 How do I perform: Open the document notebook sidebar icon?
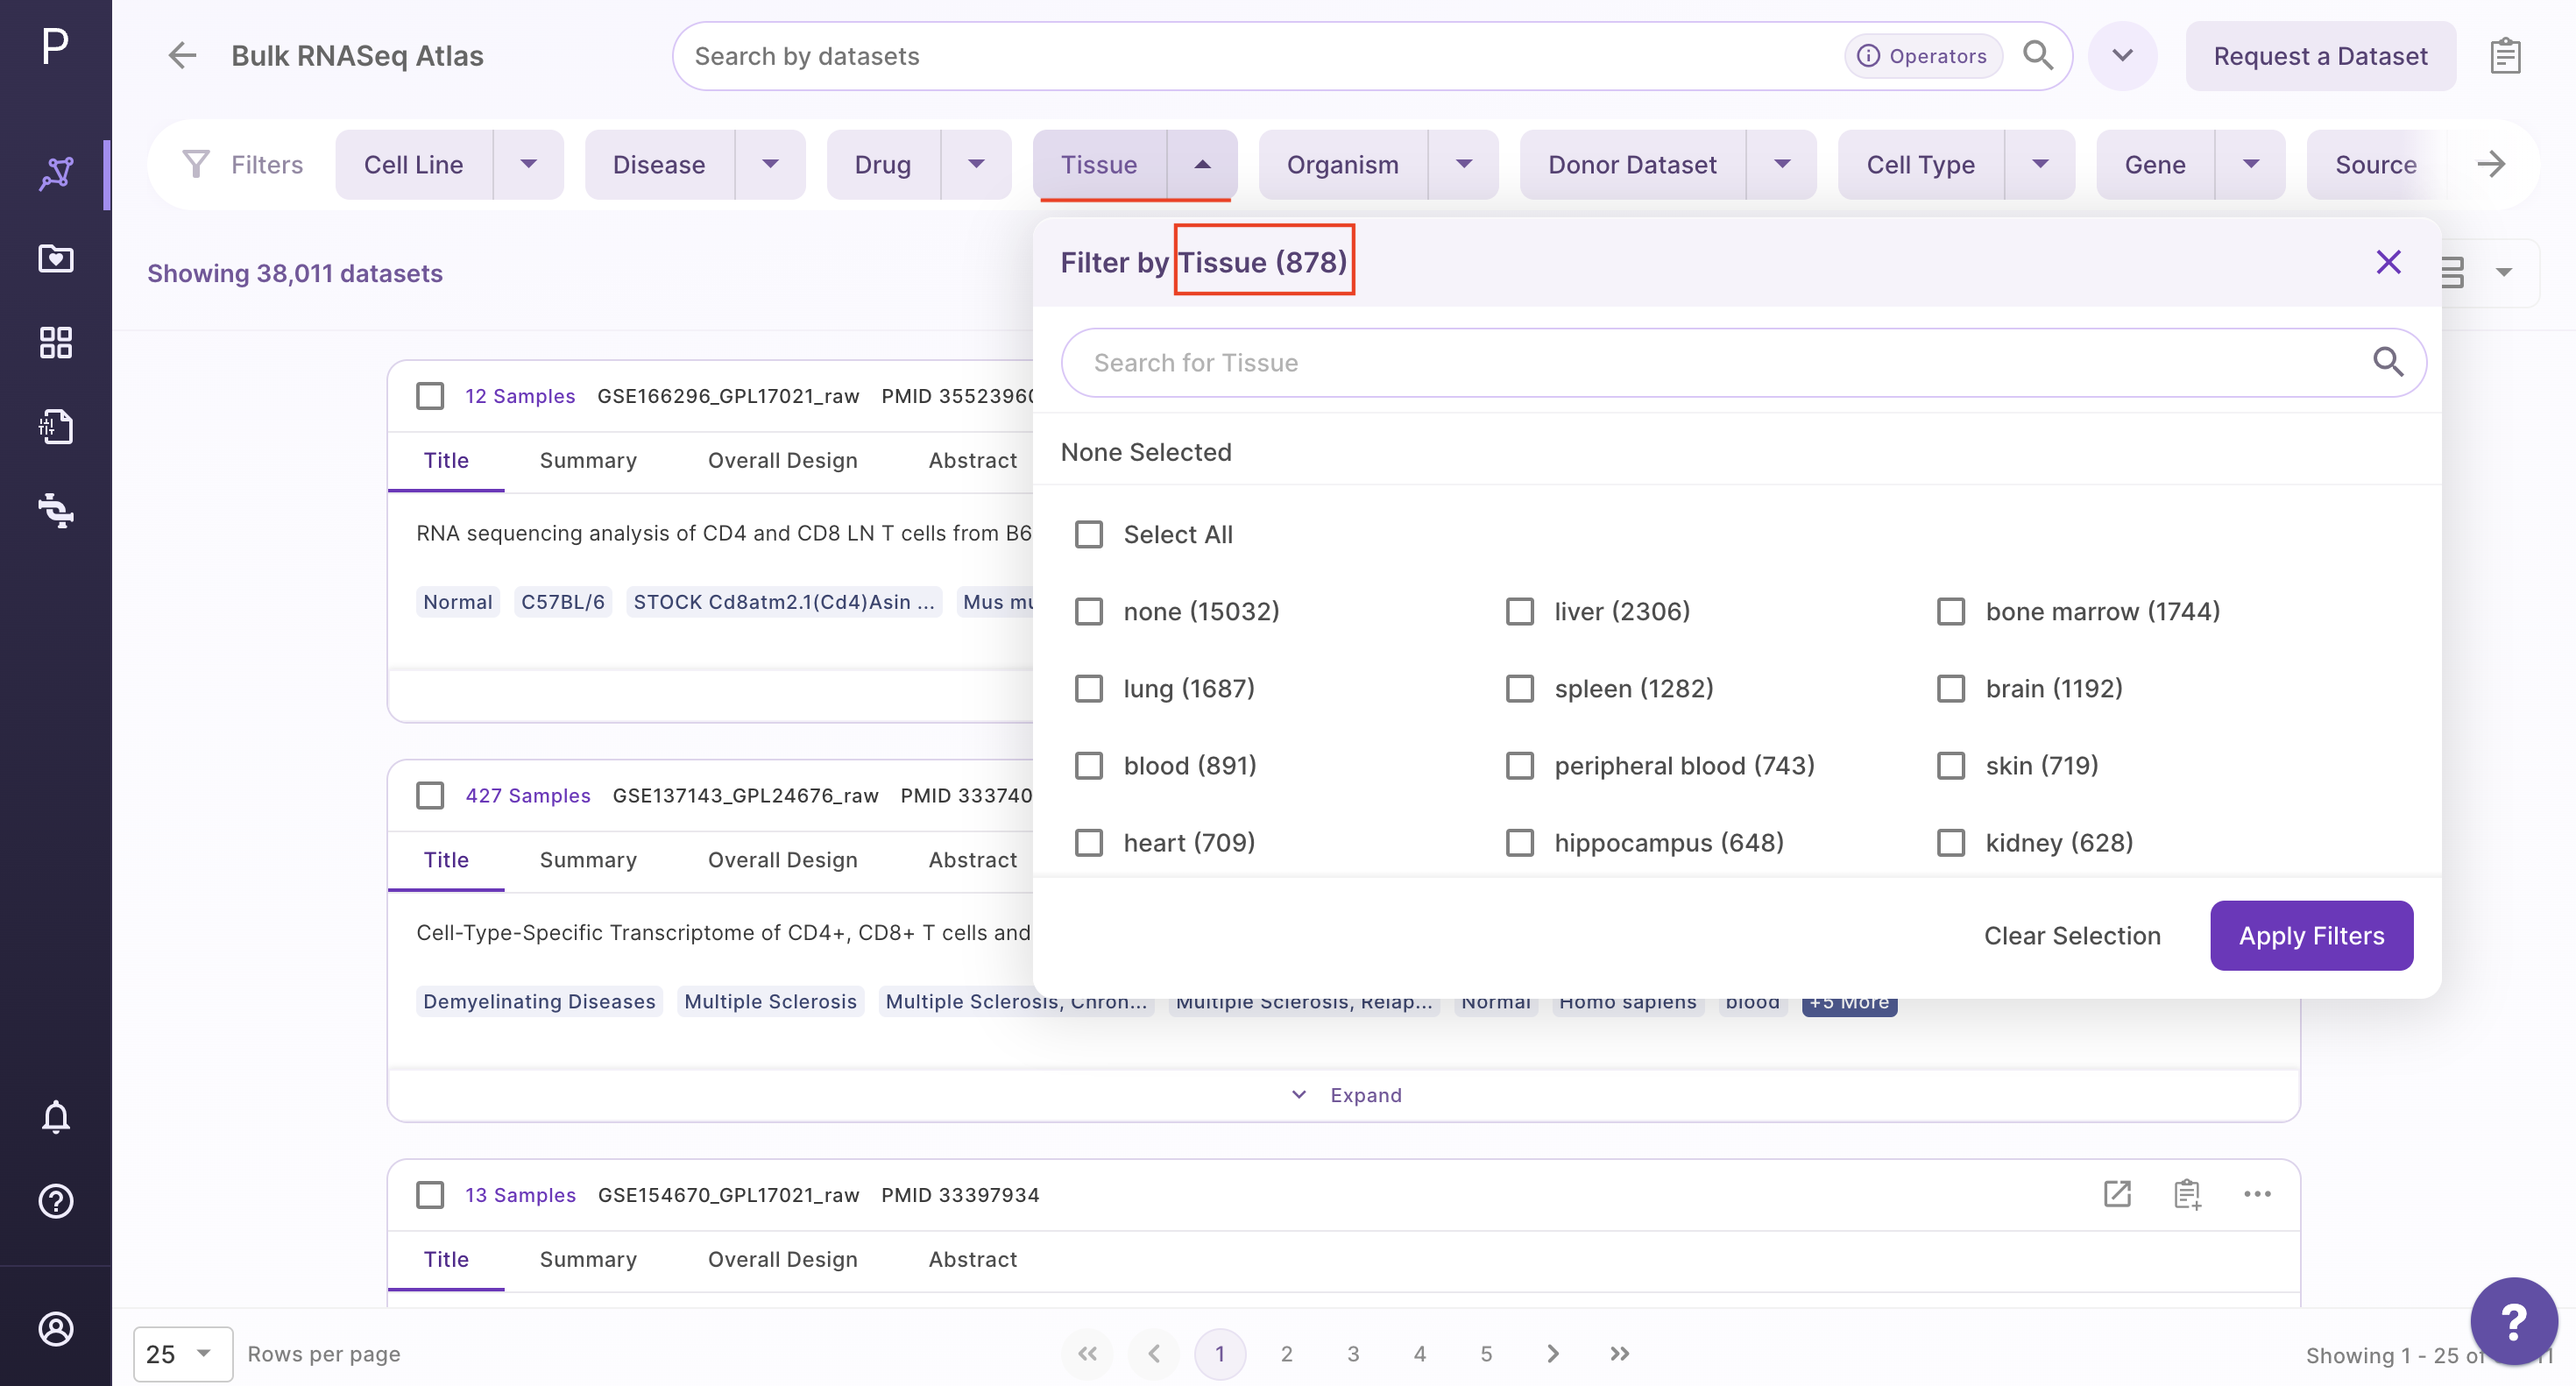pyautogui.click(x=55, y=427)
